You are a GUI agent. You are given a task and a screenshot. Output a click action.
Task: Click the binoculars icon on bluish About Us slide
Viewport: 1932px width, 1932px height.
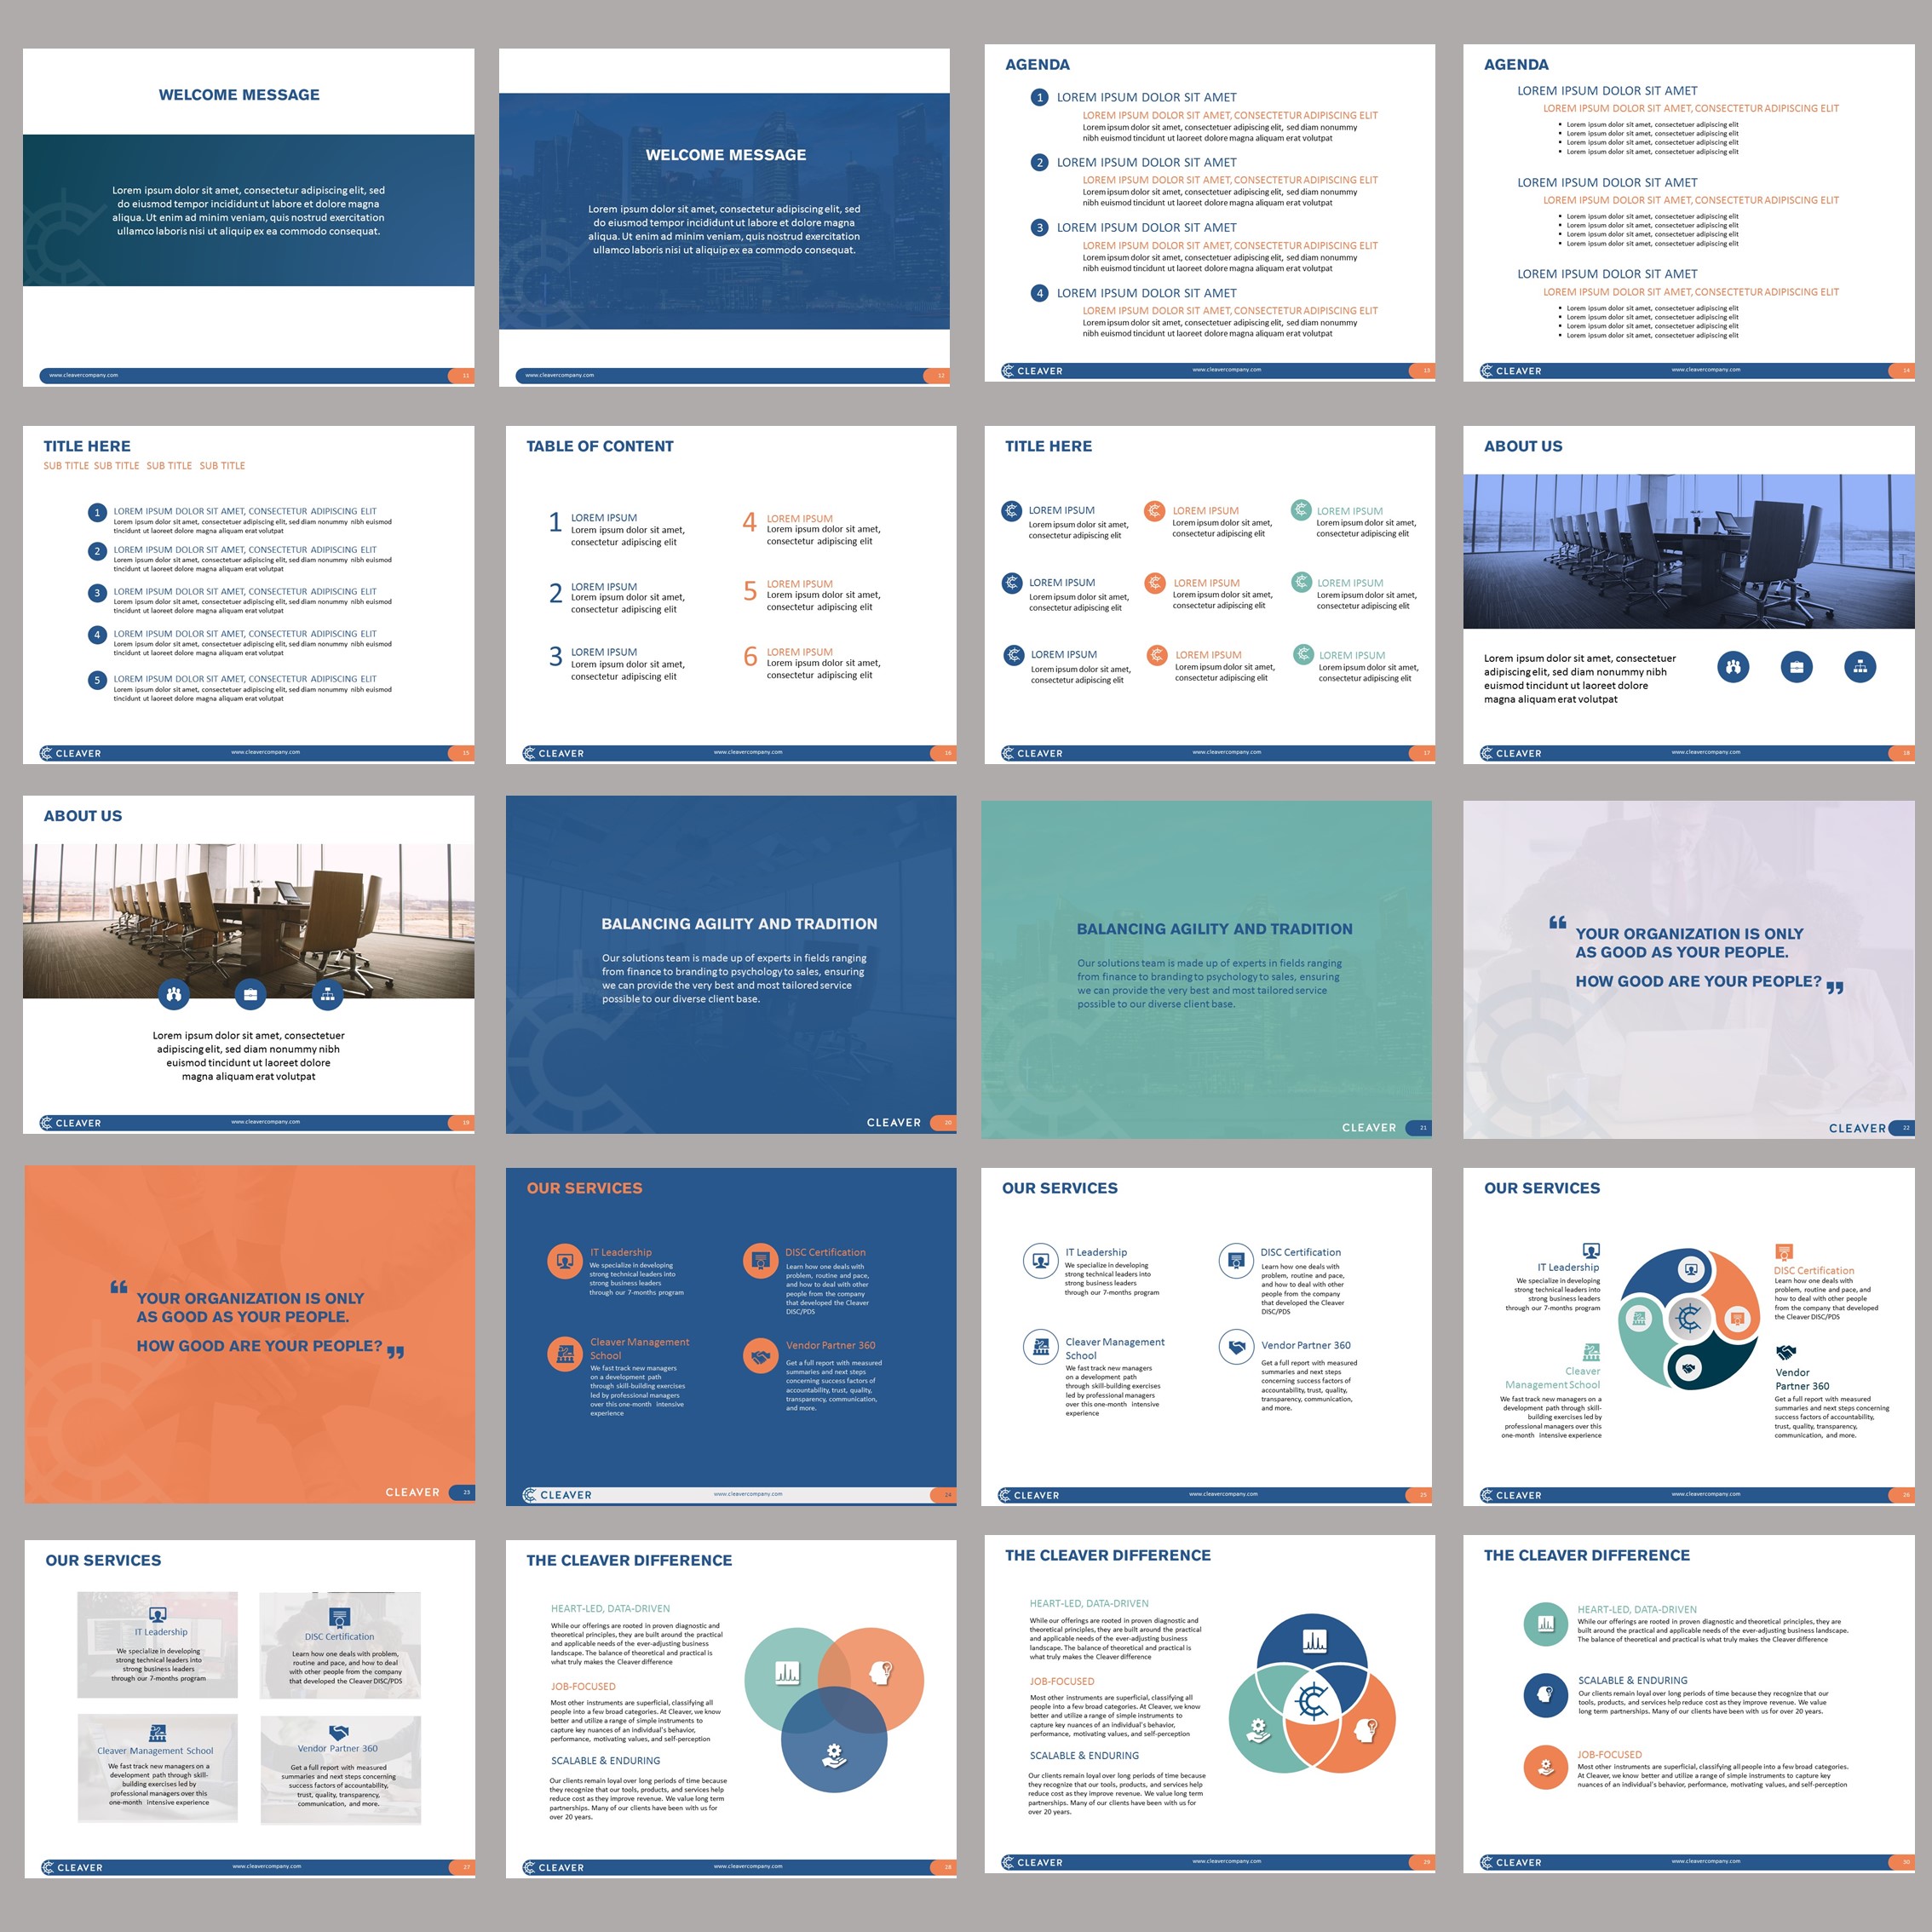(x=1733, y=667)
